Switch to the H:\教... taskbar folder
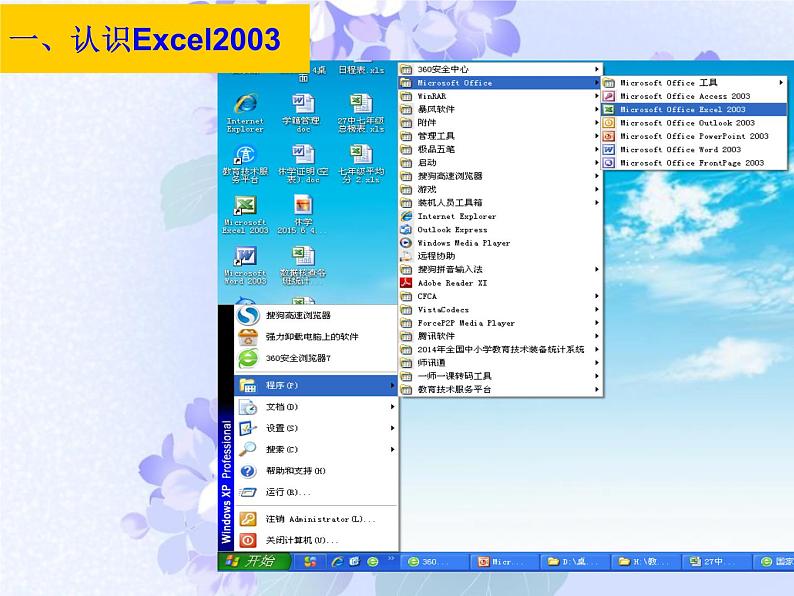 (x=645, y=562)
